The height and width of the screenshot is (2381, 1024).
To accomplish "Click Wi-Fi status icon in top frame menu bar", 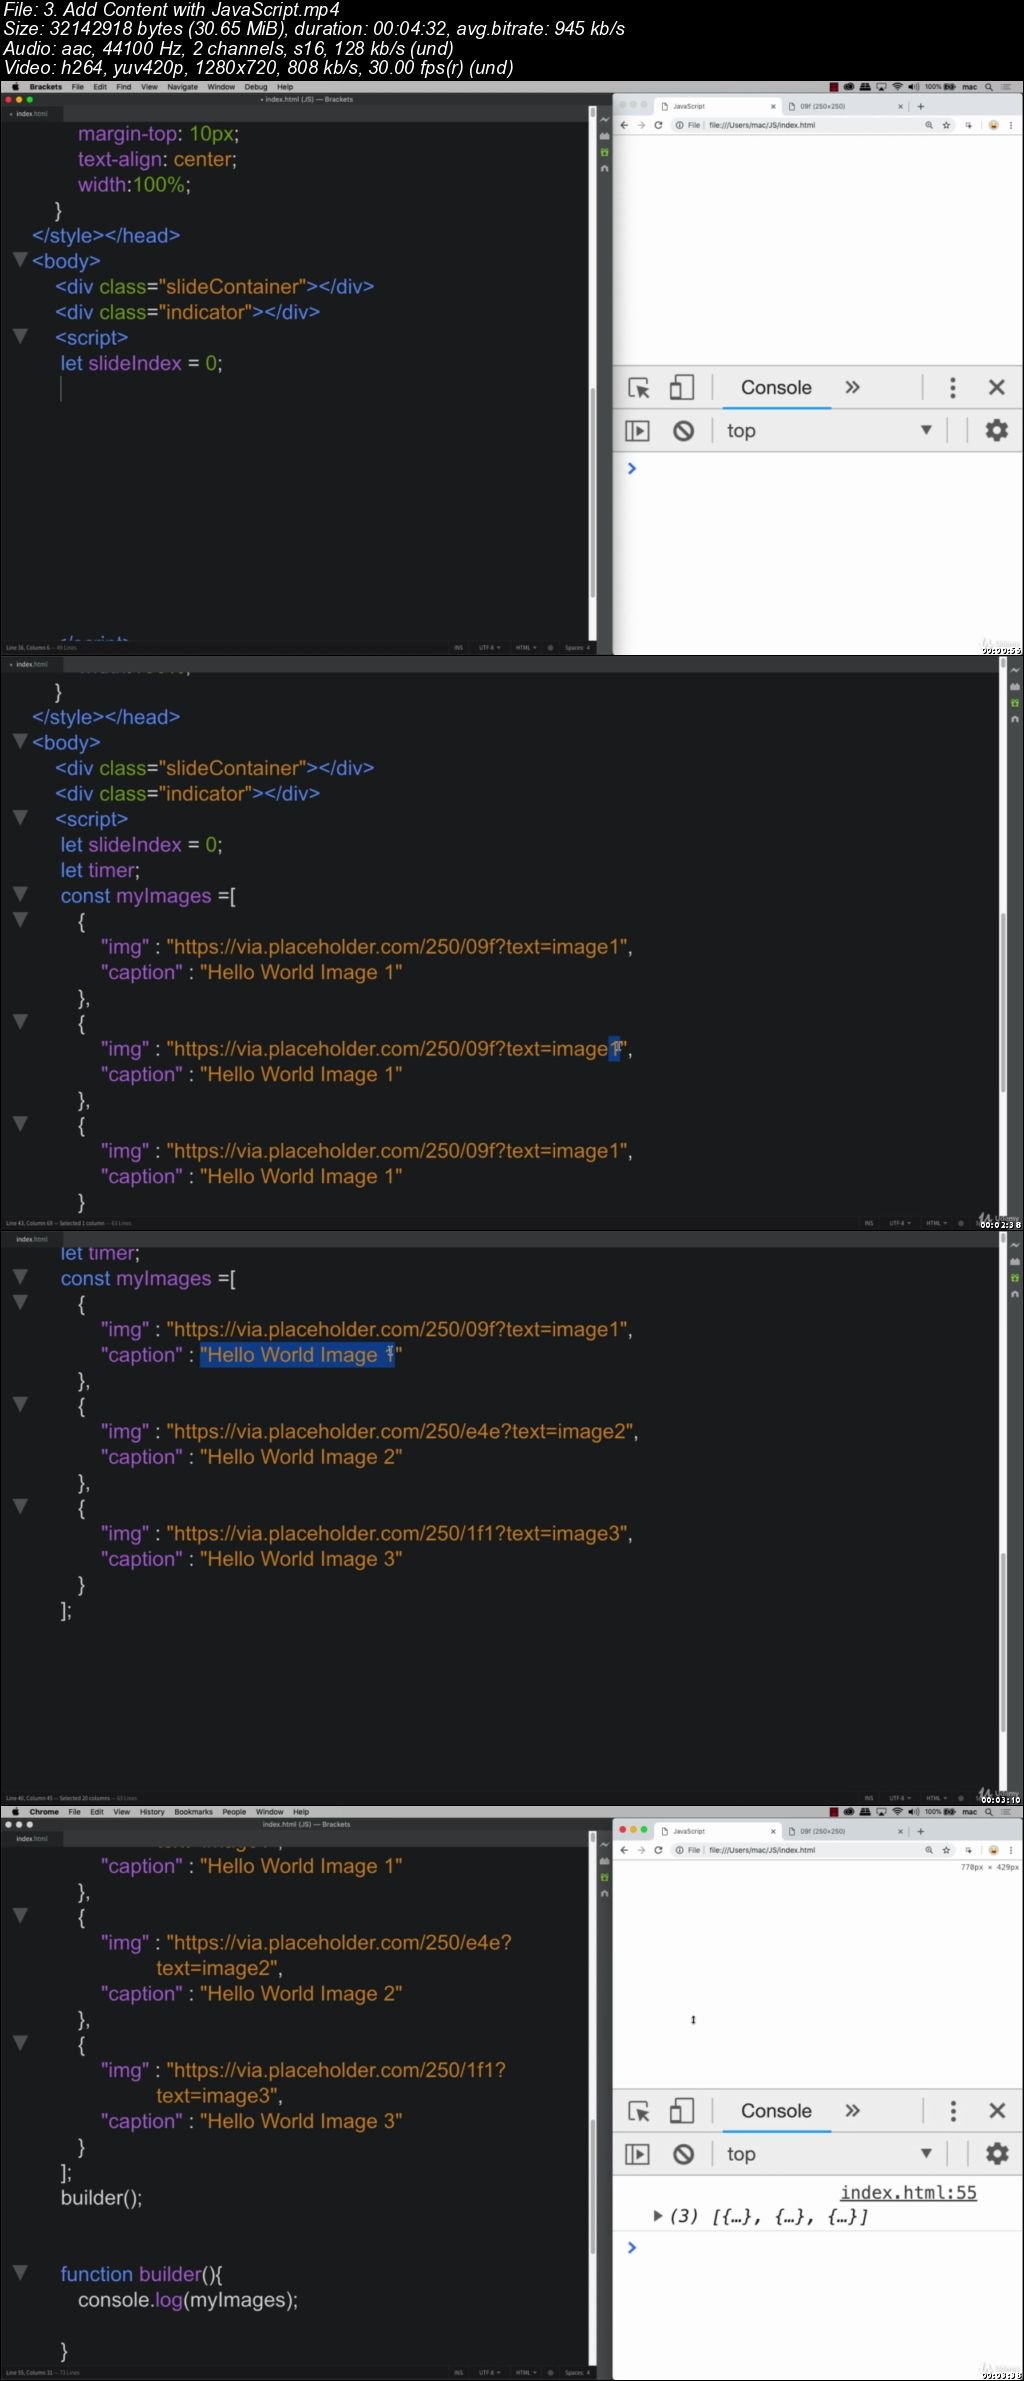I will tap(897, 87).
